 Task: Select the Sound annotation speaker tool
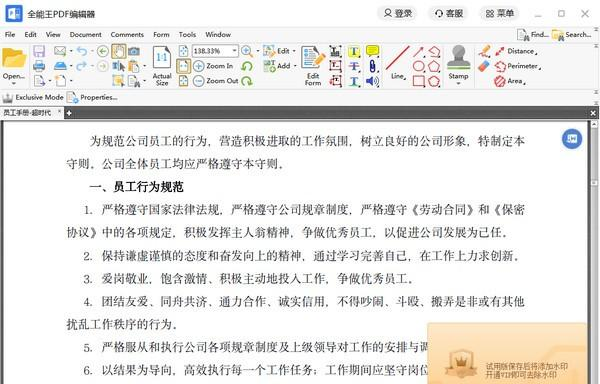pos(372,81)
